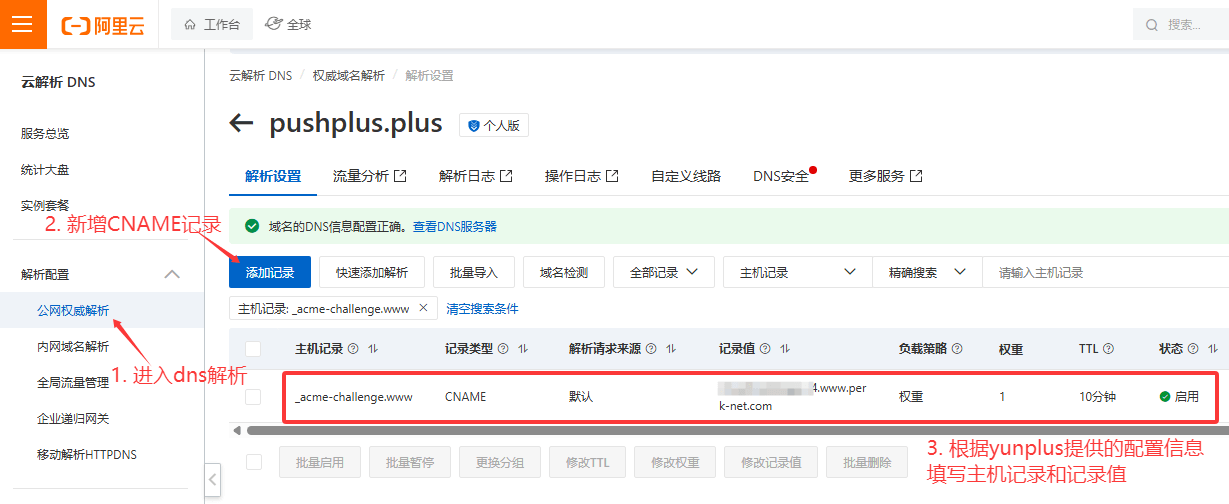The image size is (1229, 504).
Task: Click help icon next to 主机记录 column
Action: tap(352, 349)
